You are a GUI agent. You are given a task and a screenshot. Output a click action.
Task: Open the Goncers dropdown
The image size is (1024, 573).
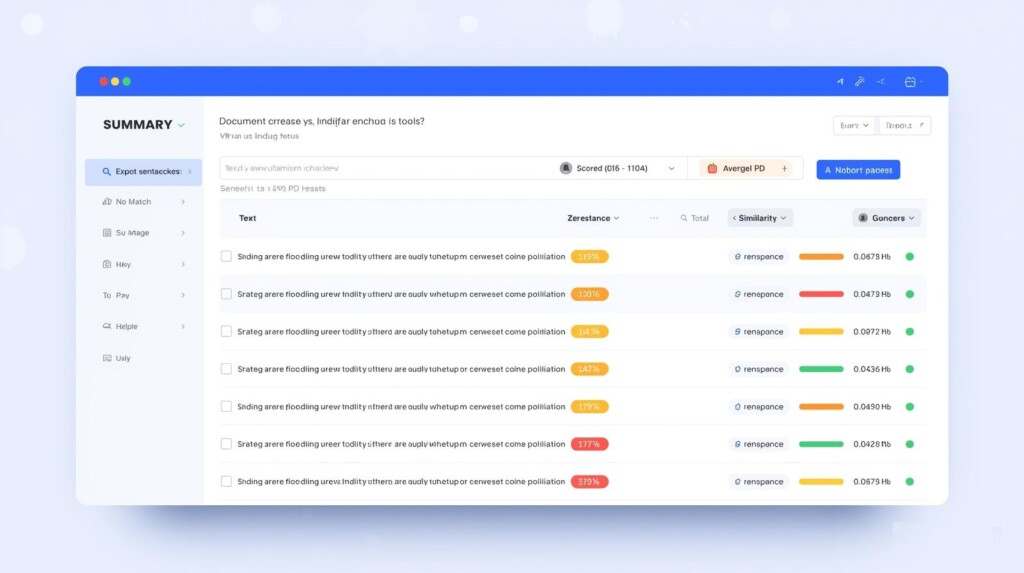click(x=886, y=218)
